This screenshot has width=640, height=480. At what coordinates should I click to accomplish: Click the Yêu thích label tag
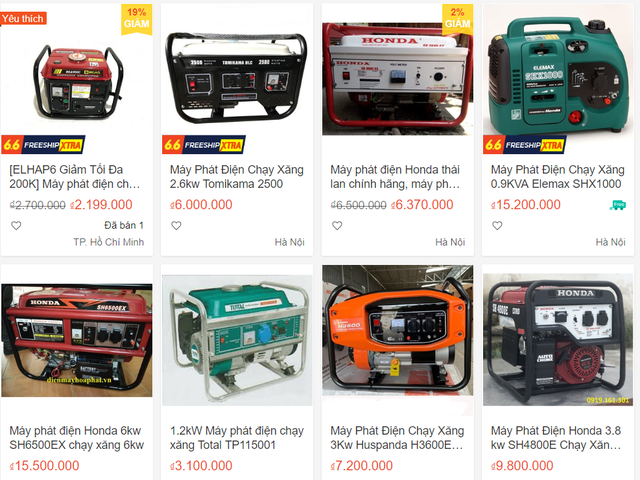[x=23, y=18]
